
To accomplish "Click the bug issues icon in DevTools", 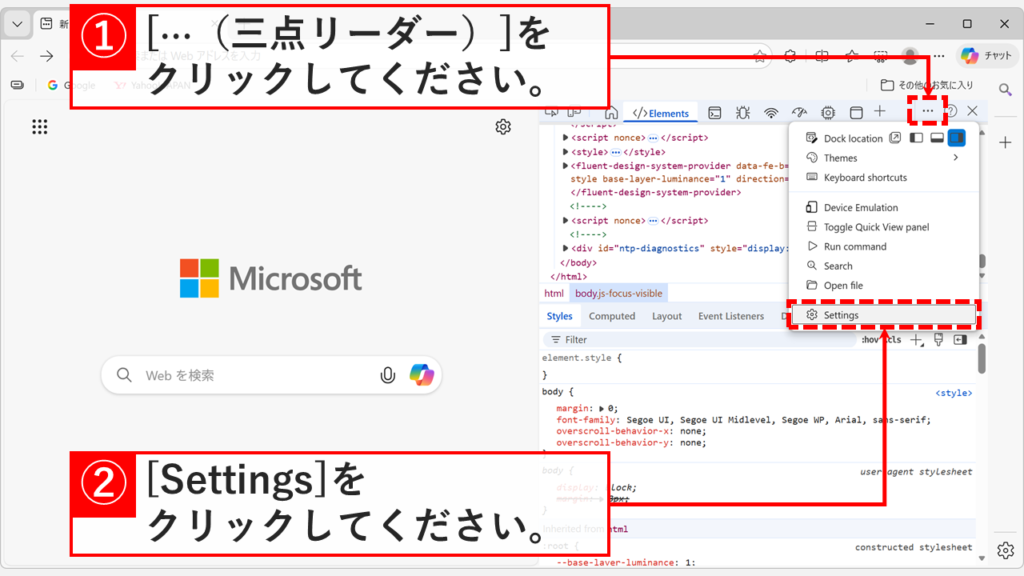I will (x=741, y=113).
